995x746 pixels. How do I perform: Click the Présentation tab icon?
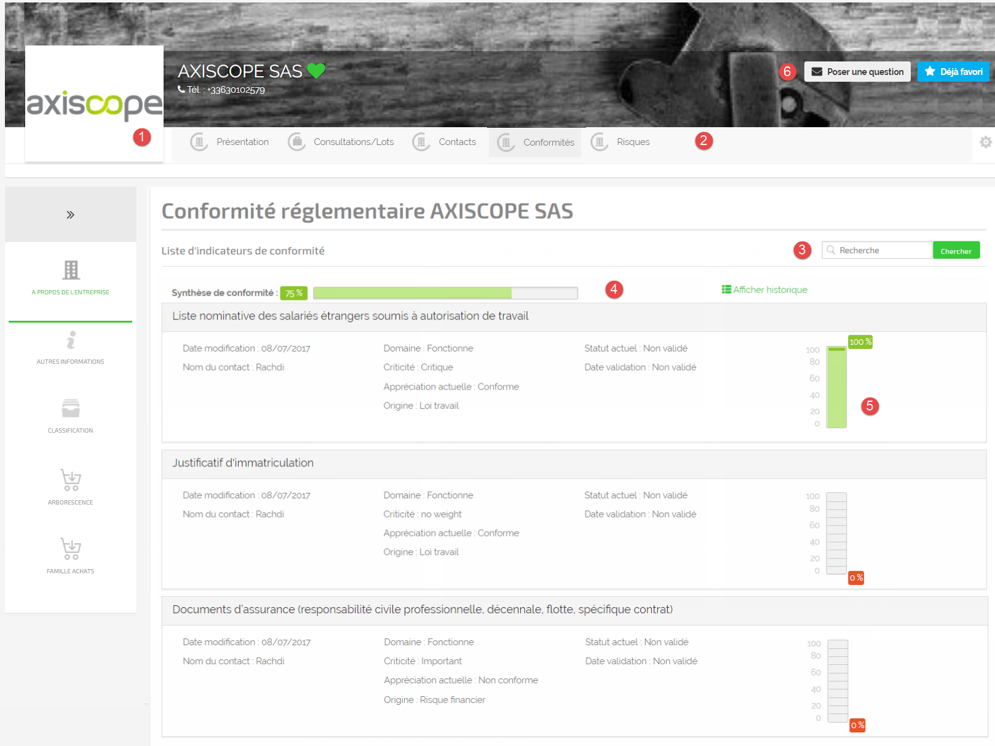click(x=199, y=142)
